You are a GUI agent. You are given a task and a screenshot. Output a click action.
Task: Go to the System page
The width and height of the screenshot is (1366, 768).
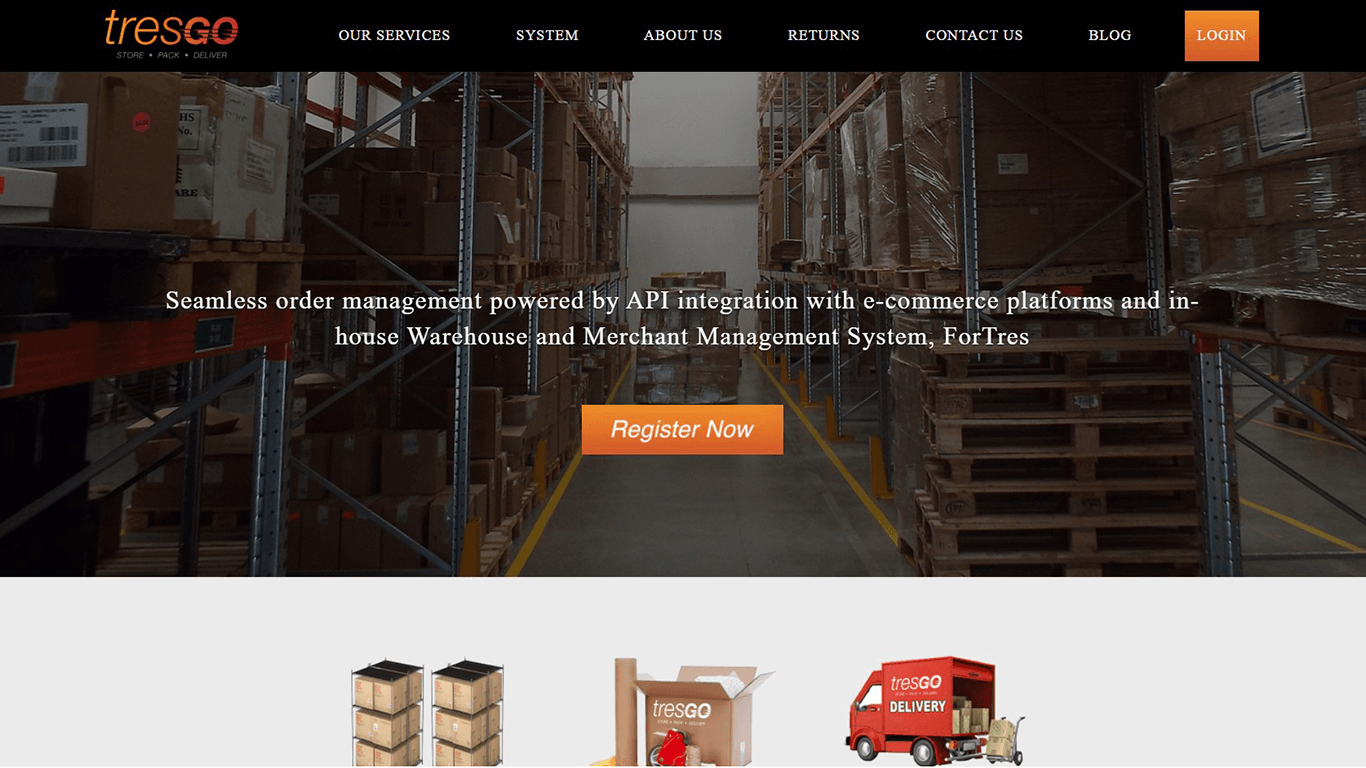(547, 35)
